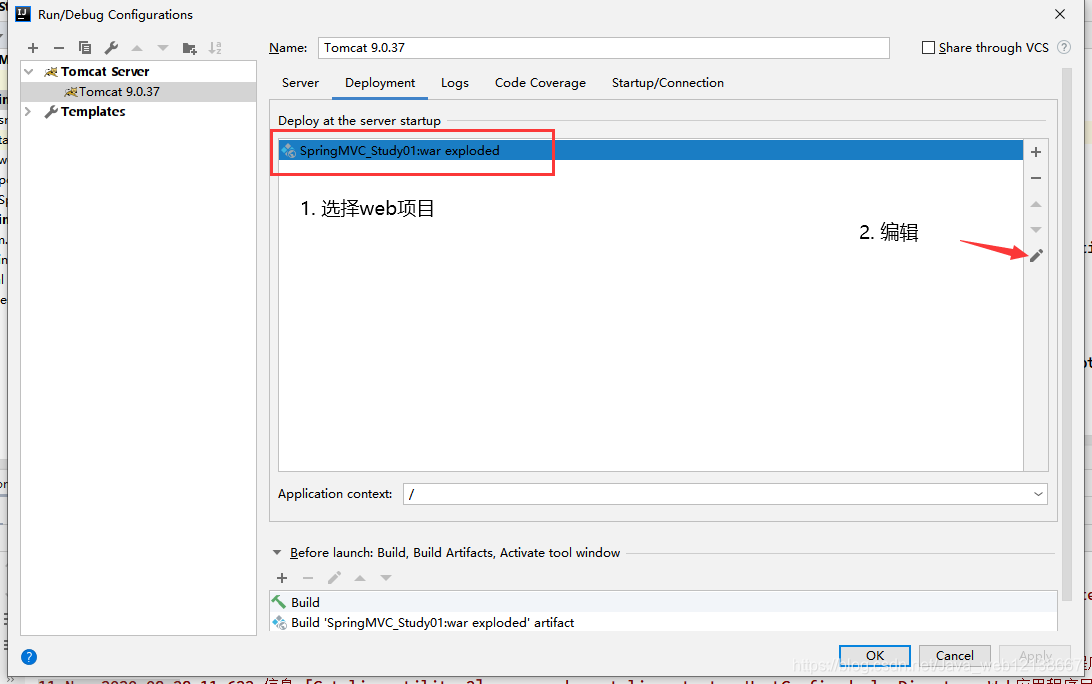
Task: Move before launch task up
Action: 360,578
